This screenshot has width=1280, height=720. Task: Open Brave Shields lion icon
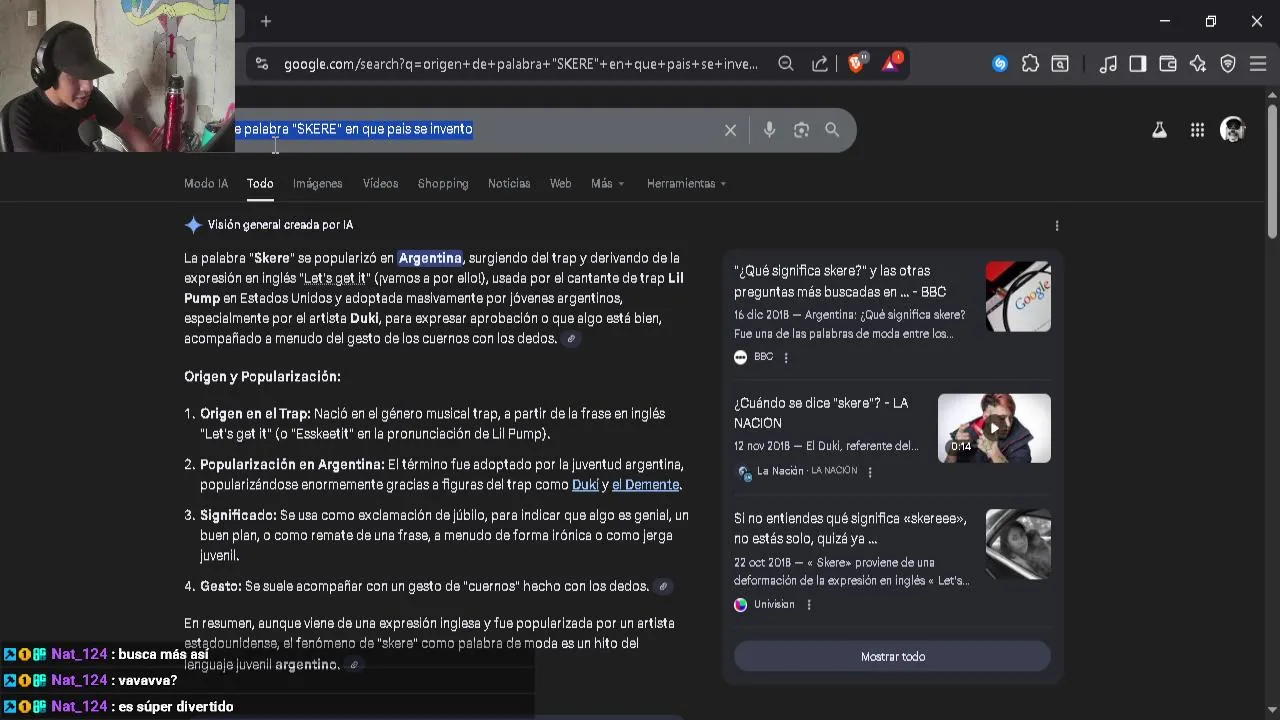(x=857, y=63)
